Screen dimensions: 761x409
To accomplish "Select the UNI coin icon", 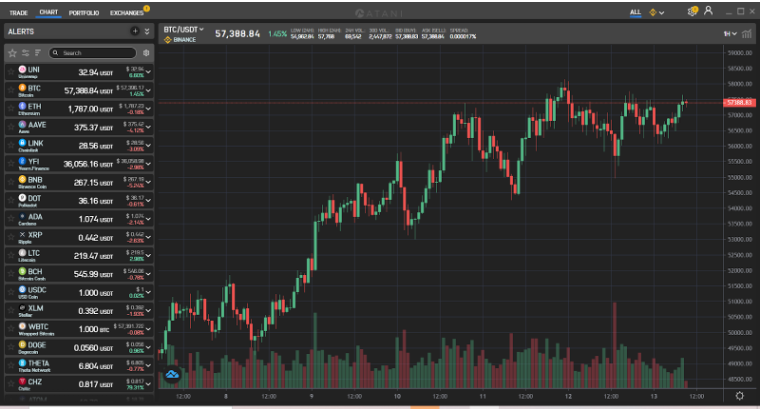I will (22, 69).
